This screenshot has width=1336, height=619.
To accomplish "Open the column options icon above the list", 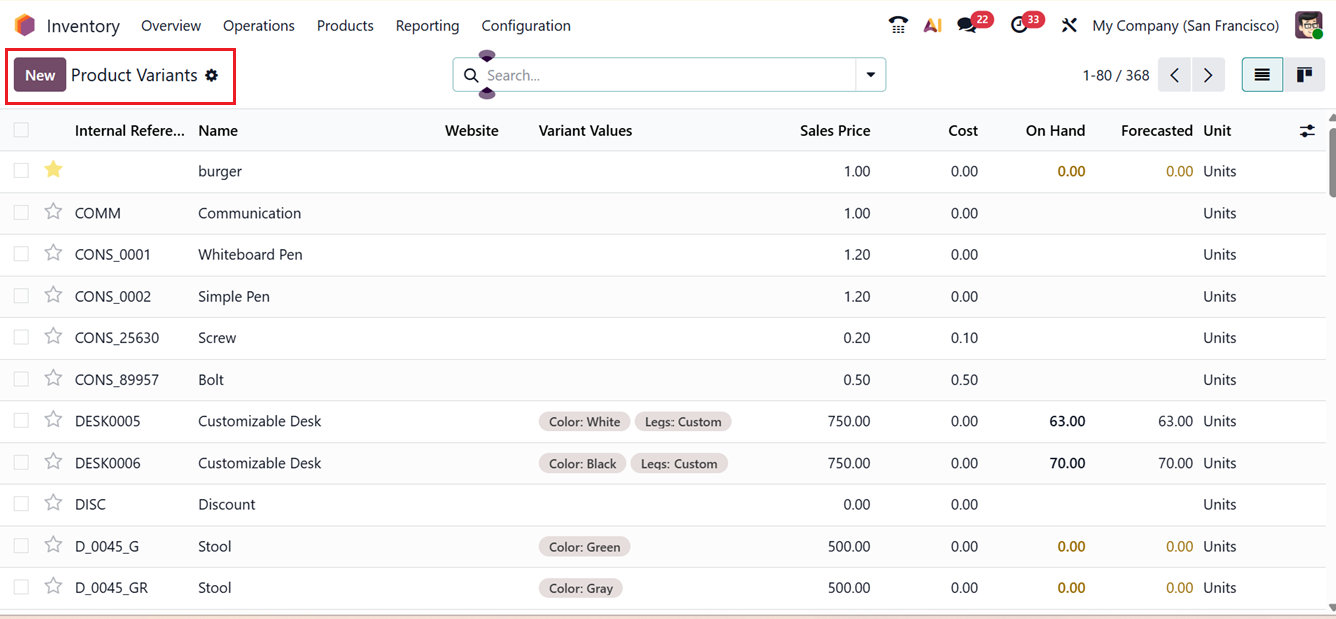I will (x=1307, y=130).
